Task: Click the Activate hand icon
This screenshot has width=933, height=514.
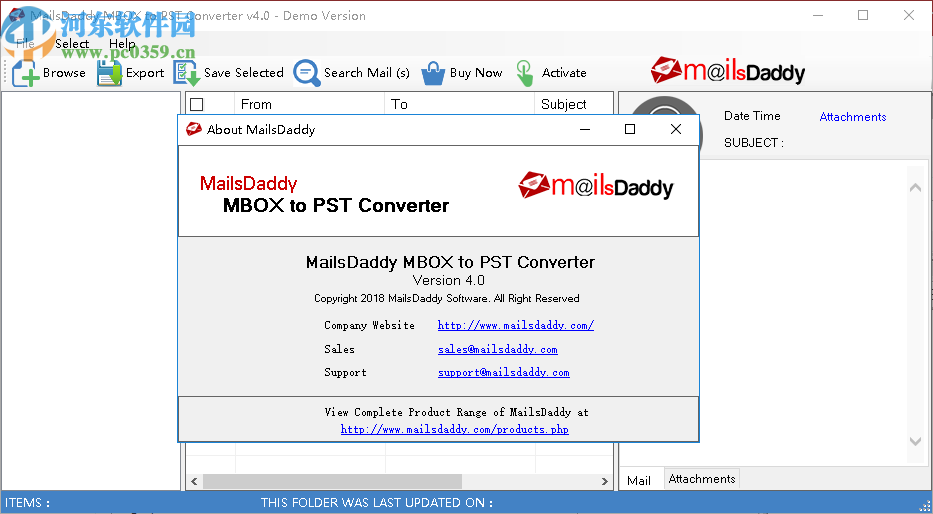Action: pos(525,73)
